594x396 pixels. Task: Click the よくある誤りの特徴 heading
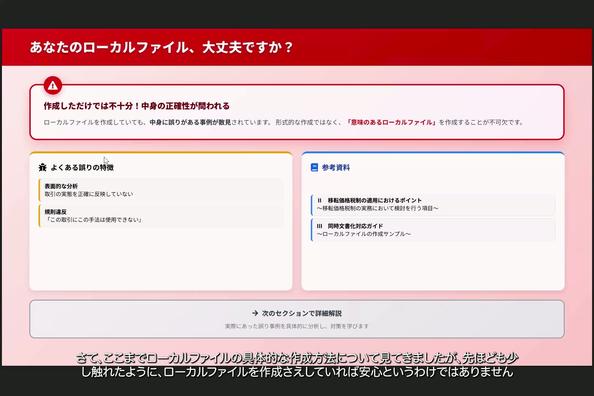click(82, 167)
